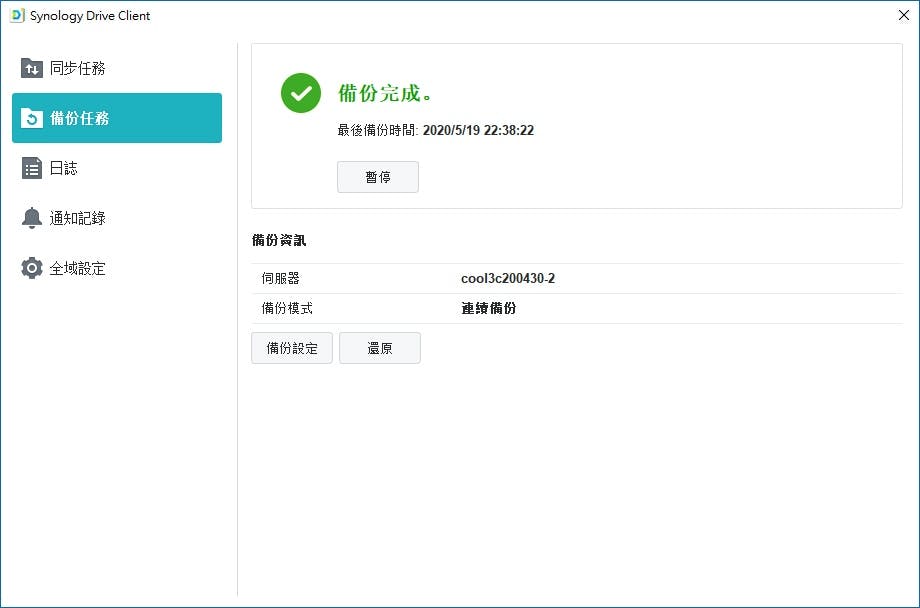Click the backup task folder icon

tap(32, 118)
